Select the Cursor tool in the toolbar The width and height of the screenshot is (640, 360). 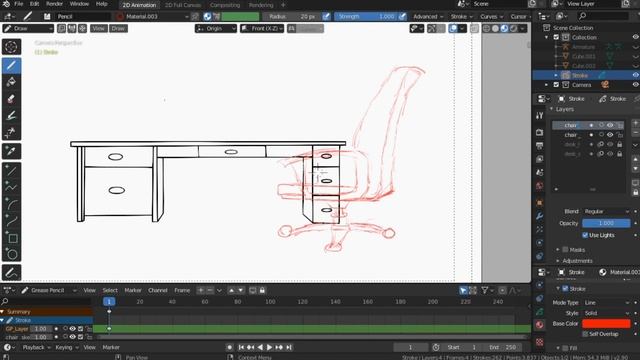coord(11,47)
